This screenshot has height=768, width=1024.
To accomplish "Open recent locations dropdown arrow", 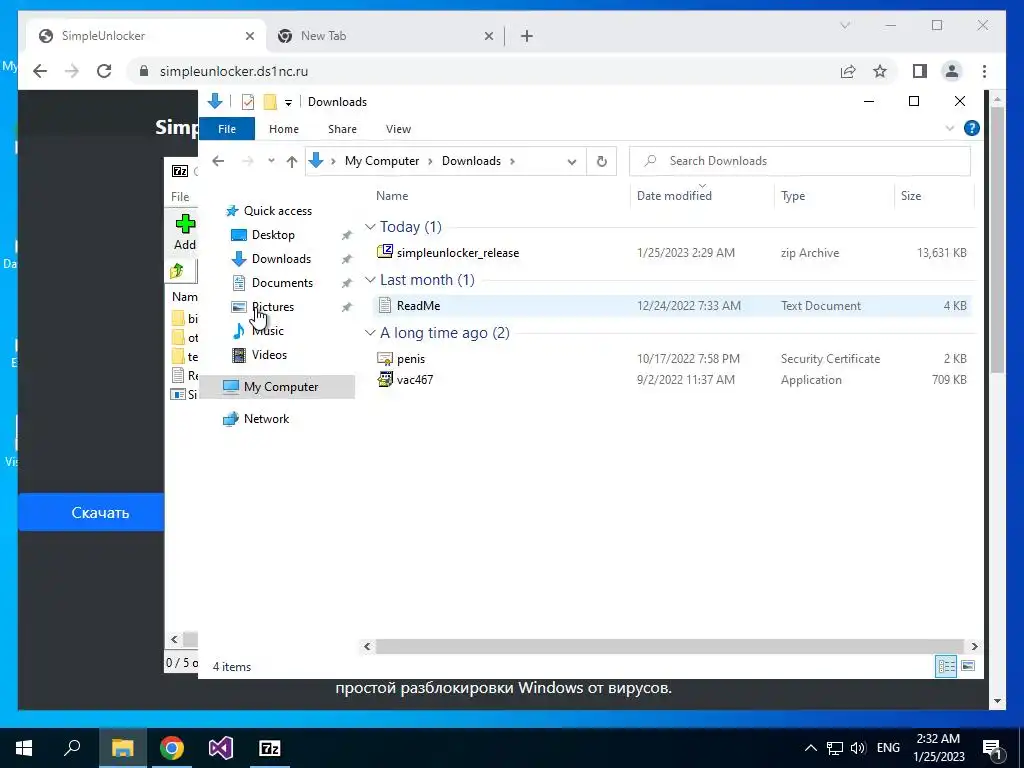I will pos(271,161).
